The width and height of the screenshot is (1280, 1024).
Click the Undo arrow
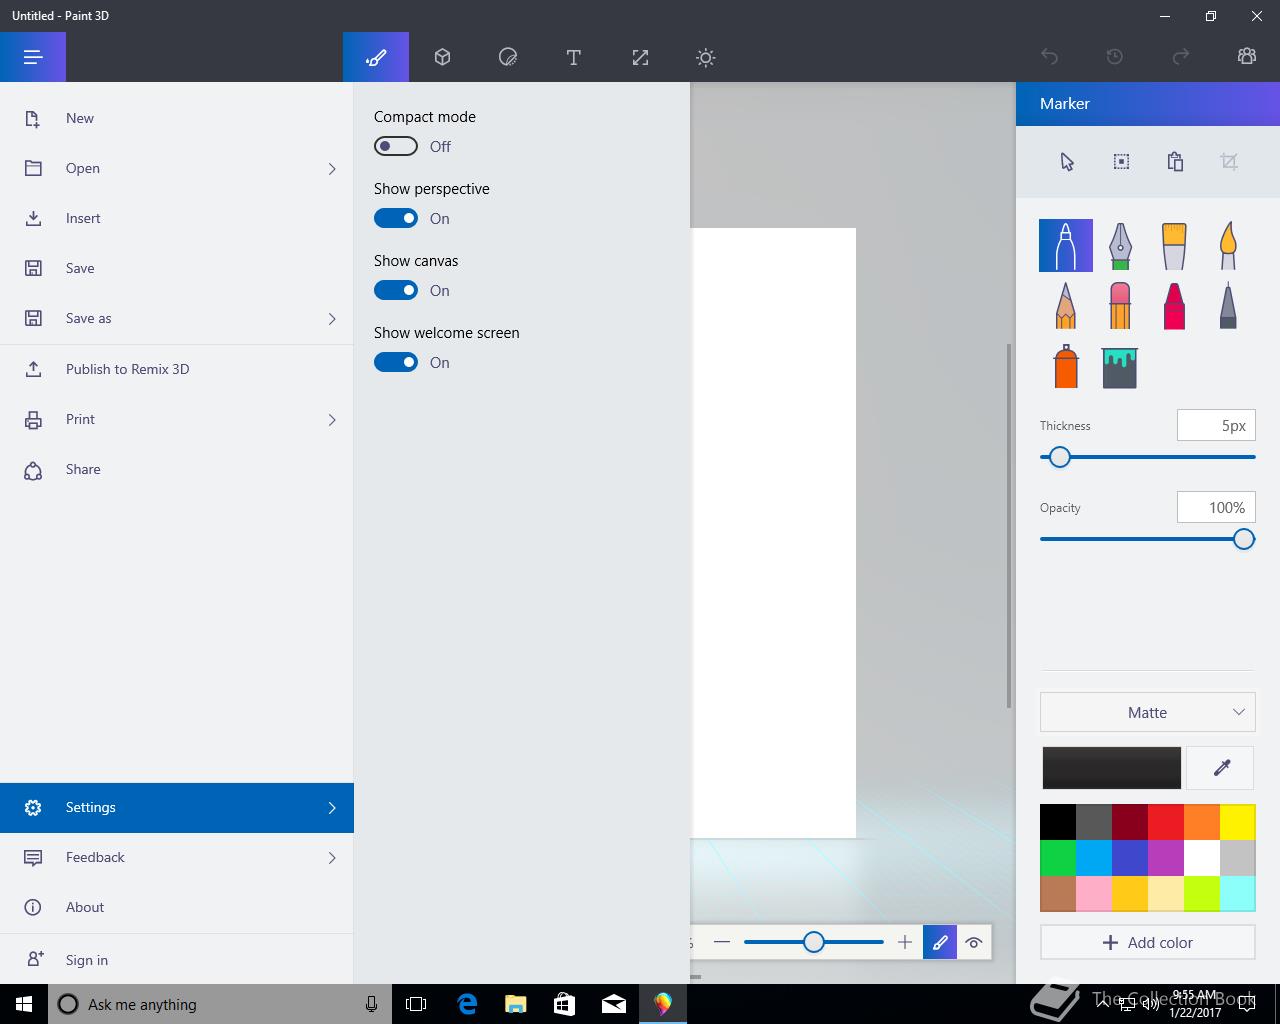(1049, 57)
